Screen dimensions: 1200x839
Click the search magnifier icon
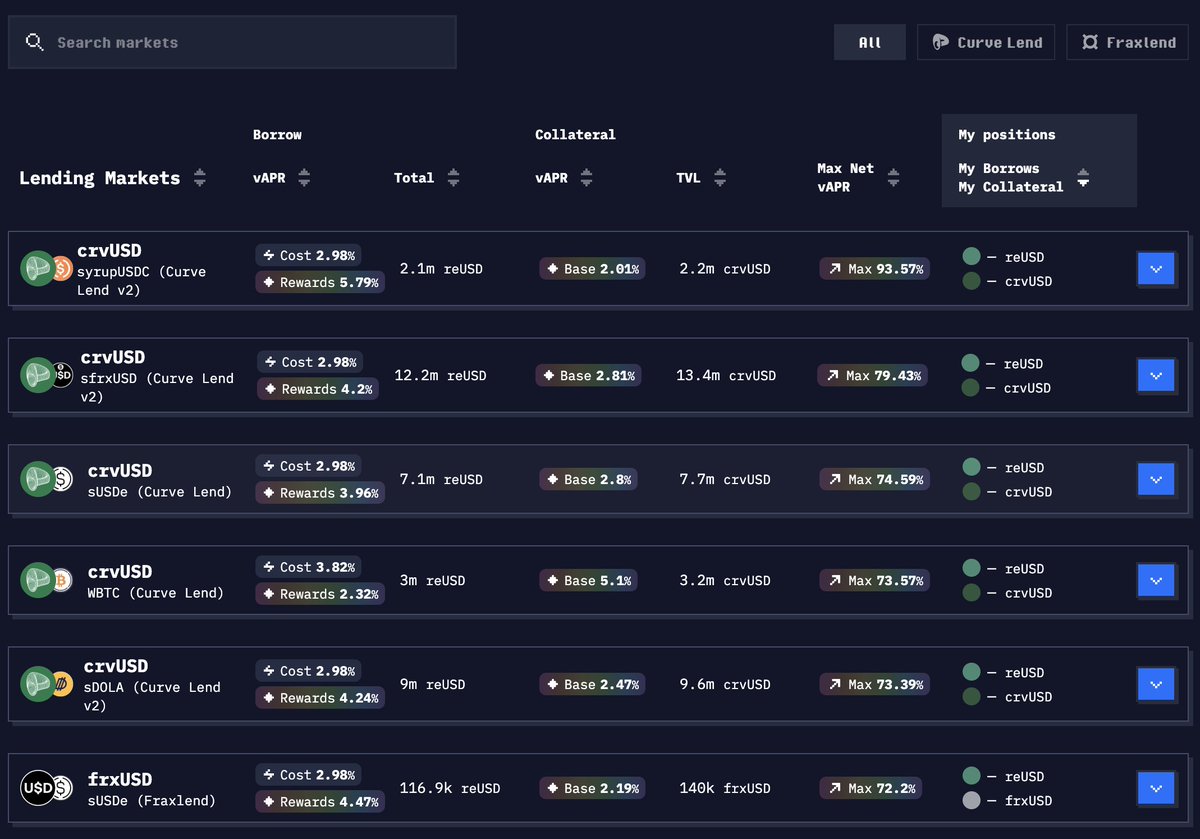click(x=35, y=42)
